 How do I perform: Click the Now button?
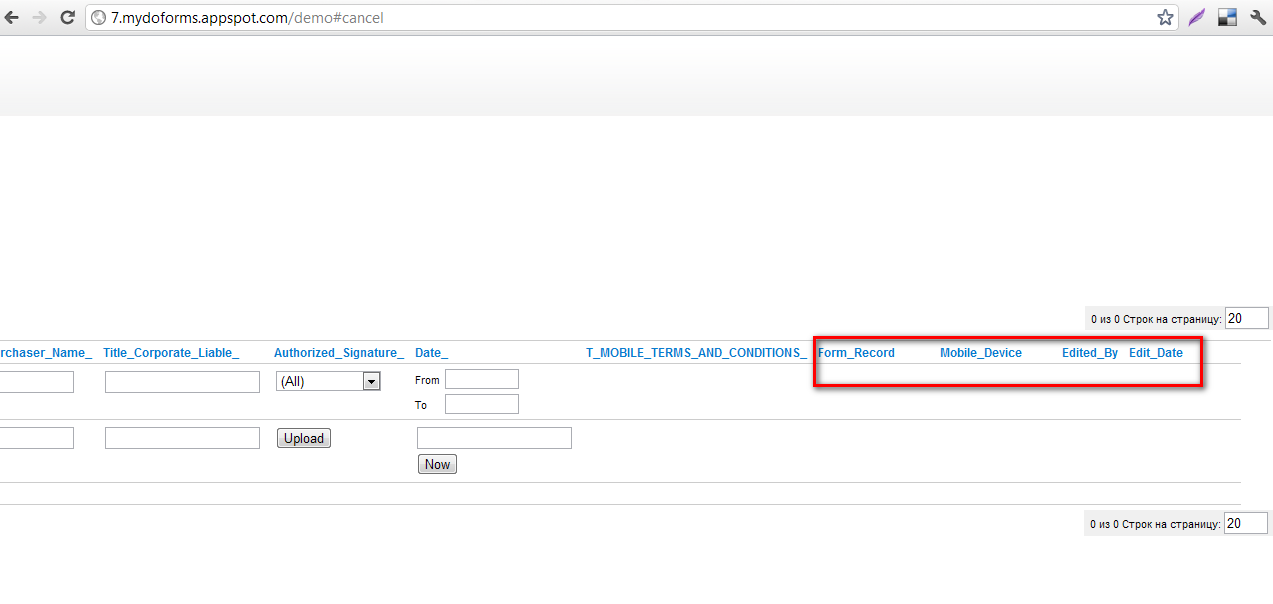[x=437, y=464]
